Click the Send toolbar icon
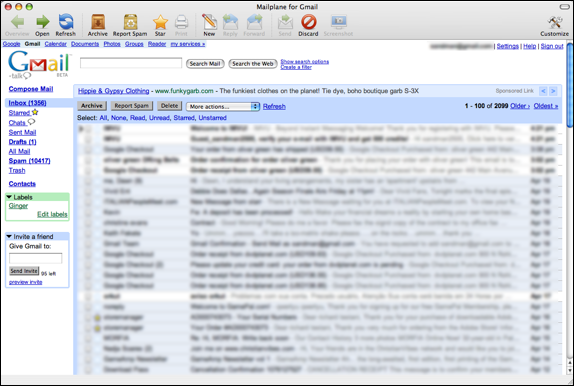This screenshot has width=574, height=386. point(285,22)
